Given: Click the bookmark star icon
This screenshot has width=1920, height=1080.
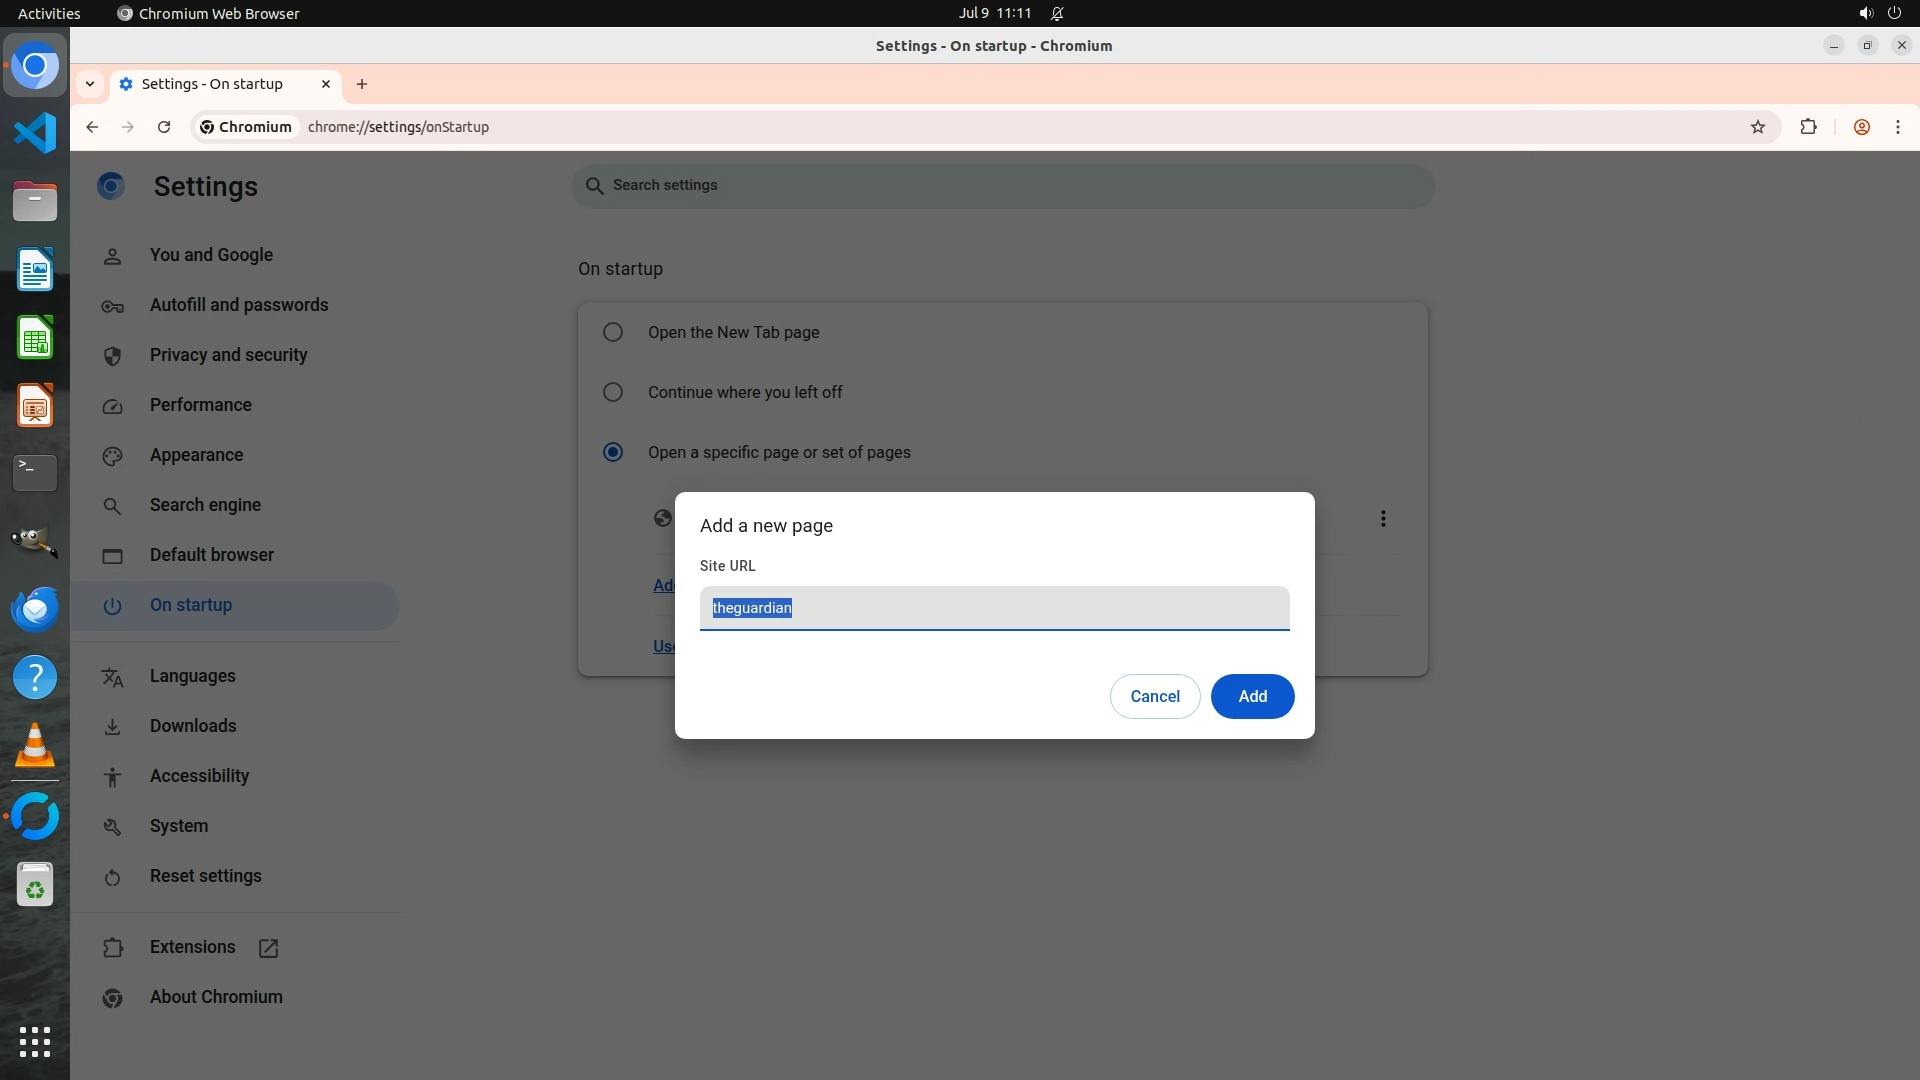Looking at the screenshot, I should click(1758, 127).
